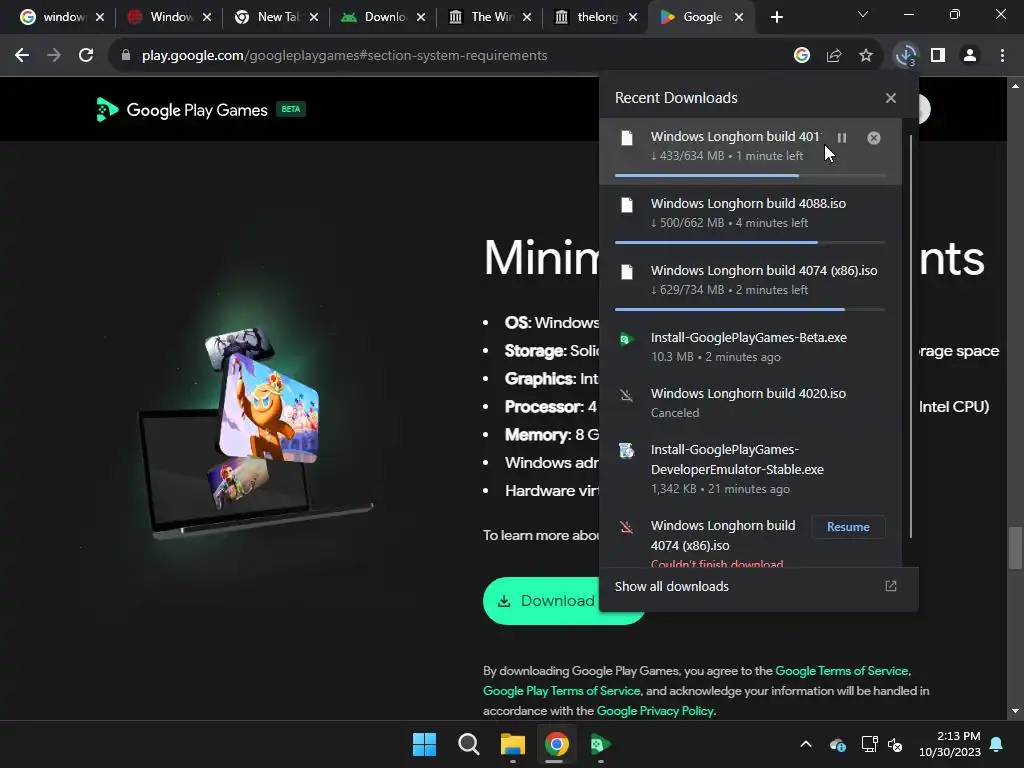The height and width of the screenshot is (768, 1024).
Task: Click the Google icon in the address bar
Action: (x=802, y=56)
